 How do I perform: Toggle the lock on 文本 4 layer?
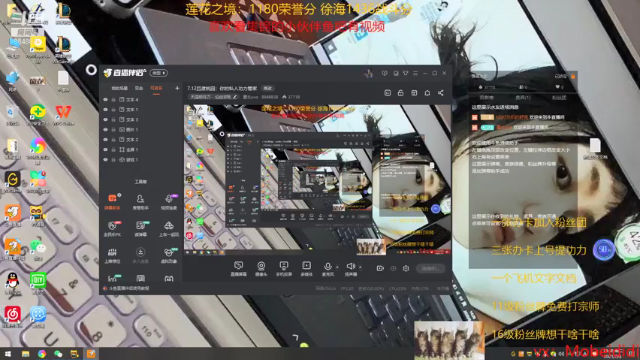[113, 100]
